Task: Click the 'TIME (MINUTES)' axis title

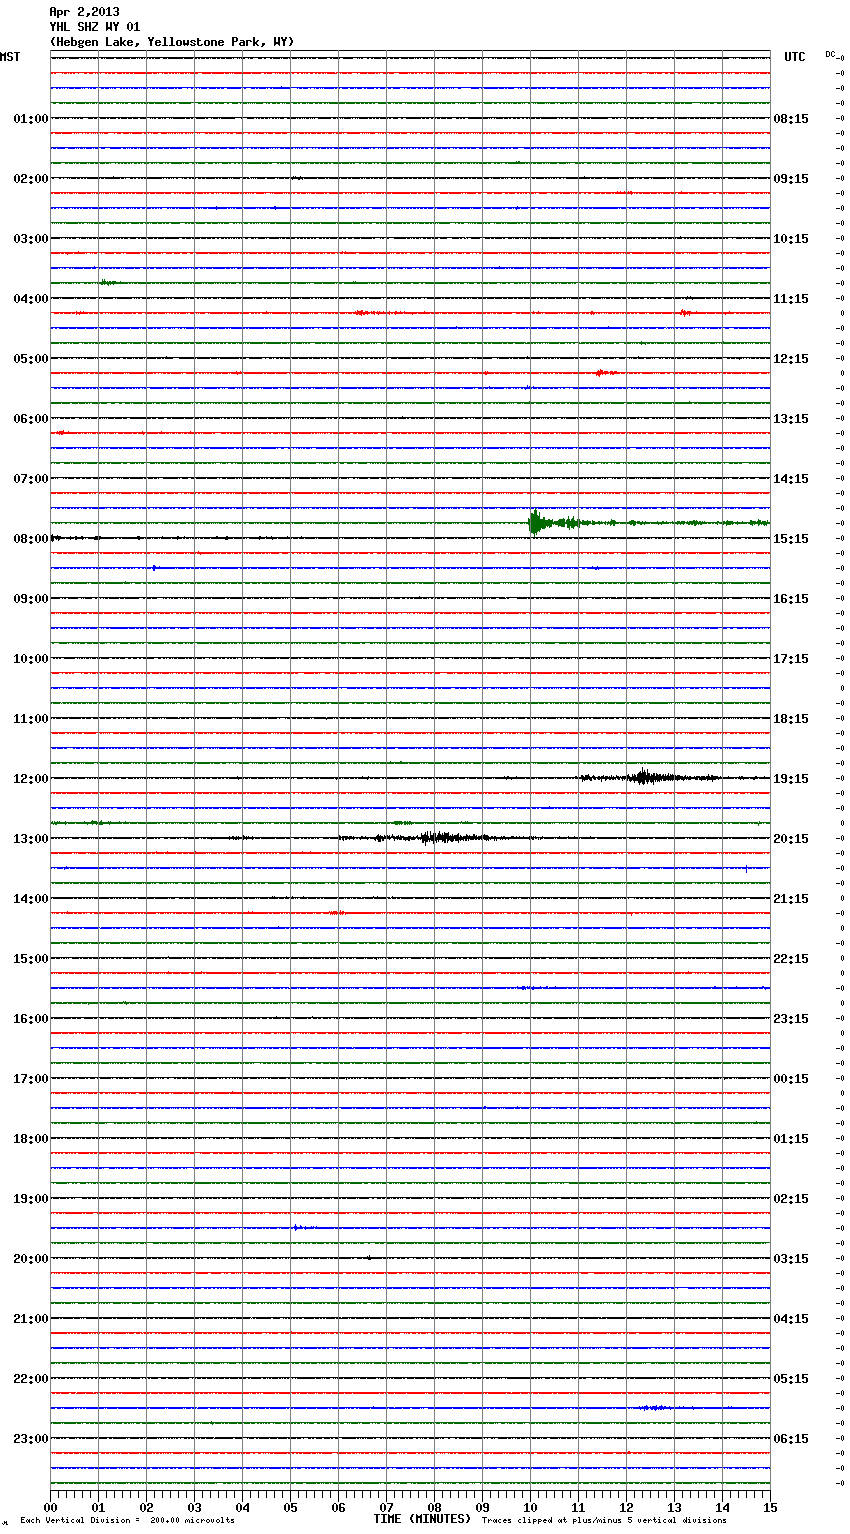Action: [422, 1519]
